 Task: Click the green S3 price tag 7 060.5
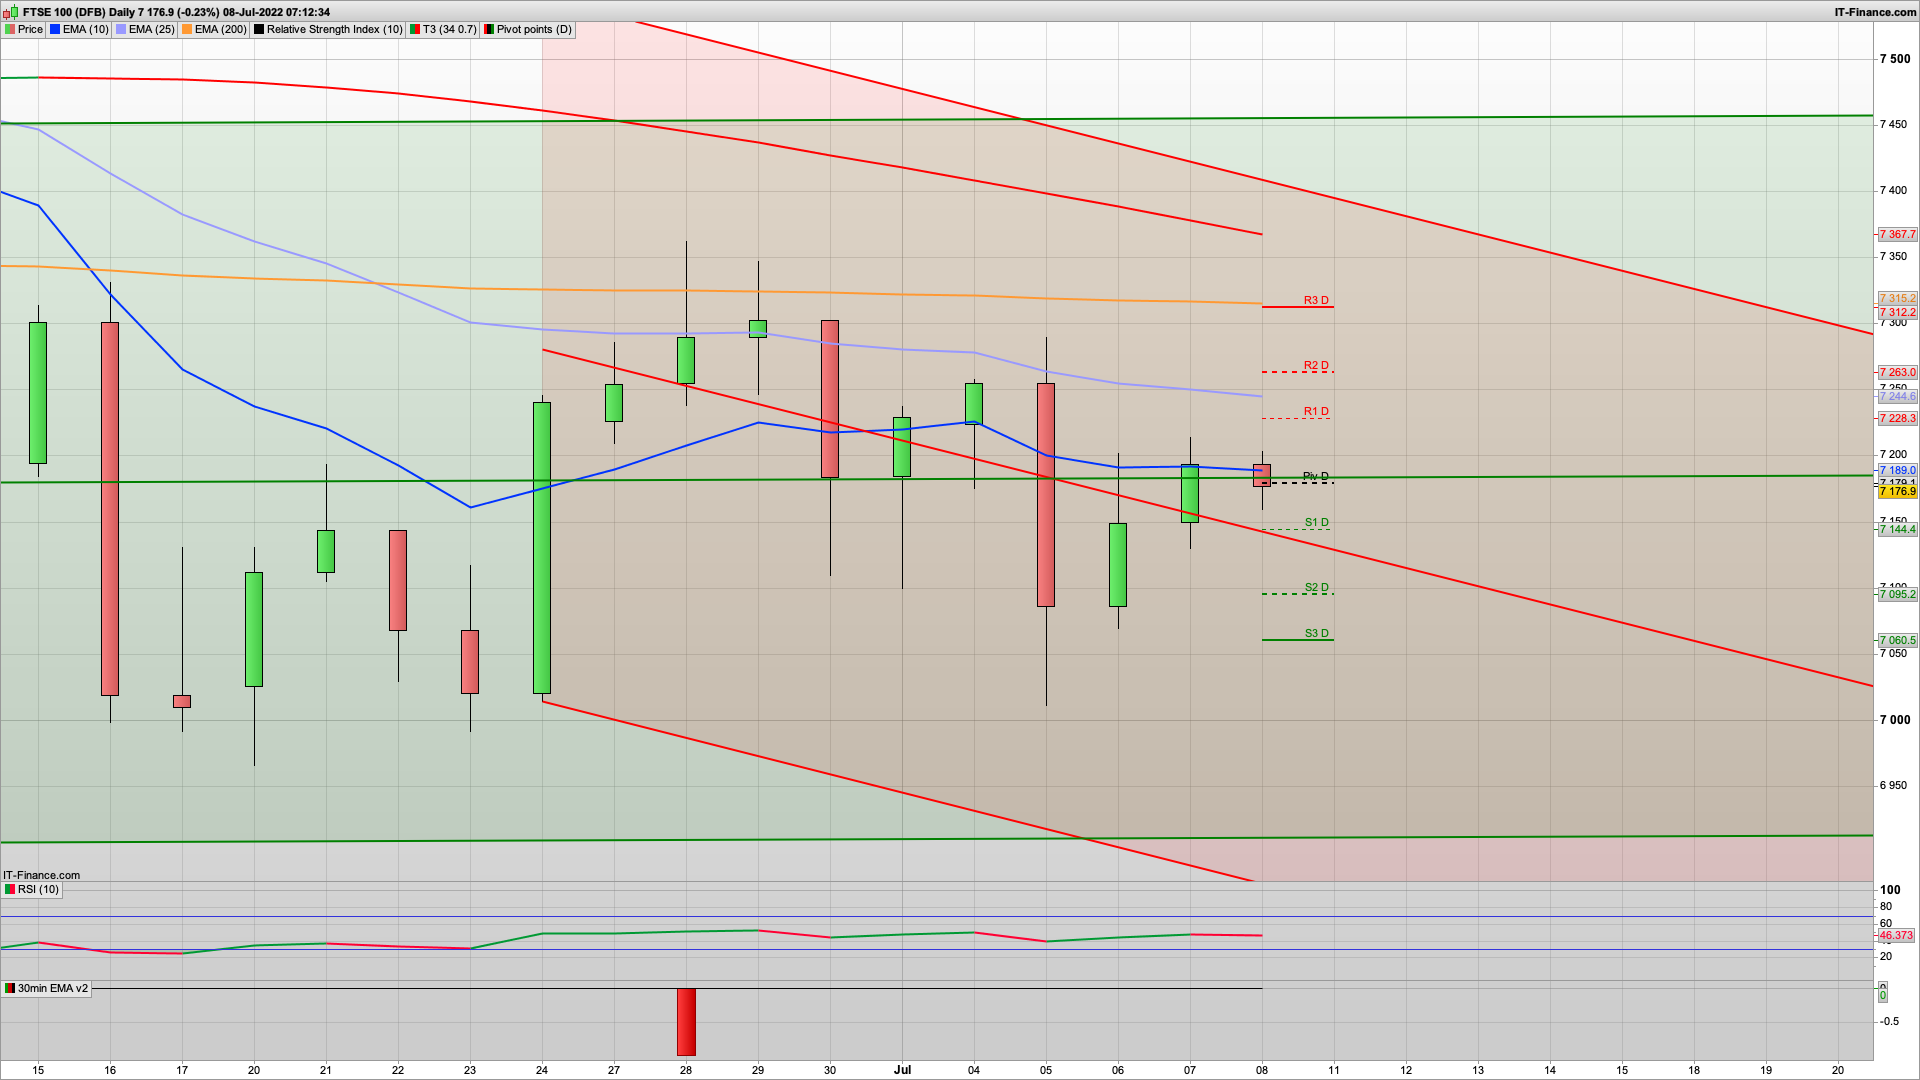1897,640
